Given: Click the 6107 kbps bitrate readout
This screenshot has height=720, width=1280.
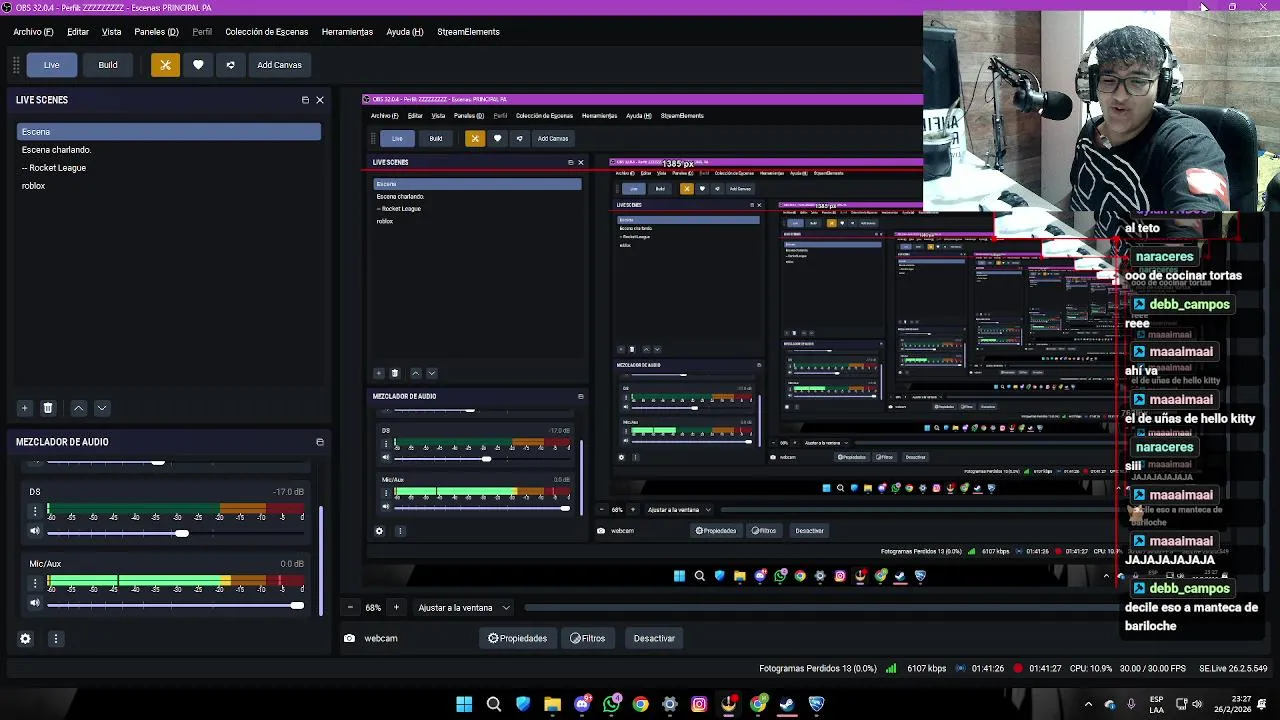Looking at the screenshot, I should click(x=926, y=669).
